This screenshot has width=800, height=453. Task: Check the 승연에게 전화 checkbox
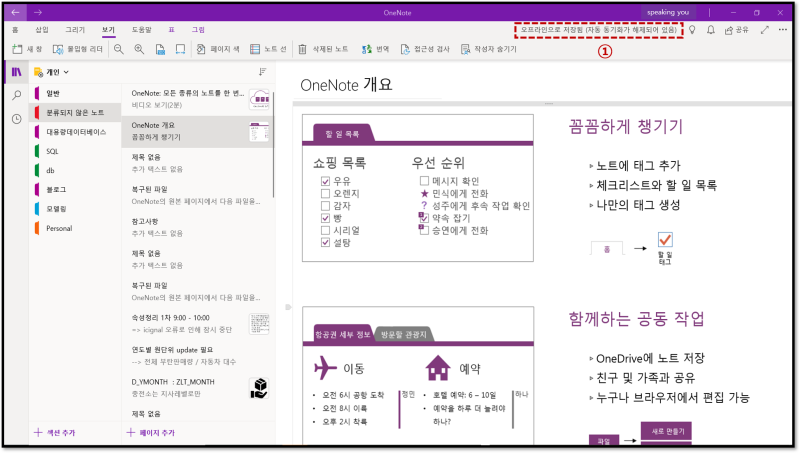pyautogui.click(x=424, y=230)
